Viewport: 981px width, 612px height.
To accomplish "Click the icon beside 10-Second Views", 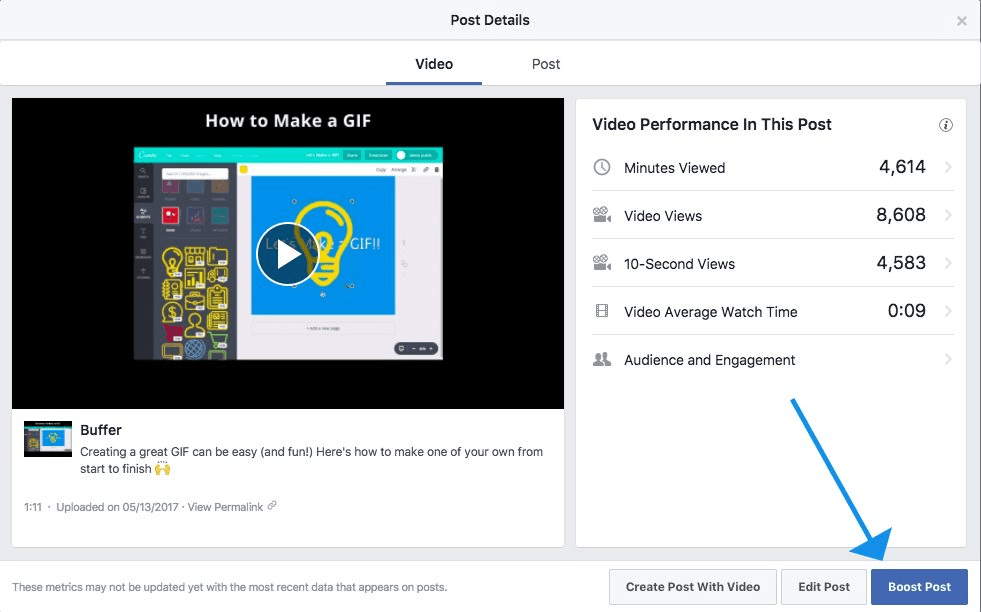I will [x=602, y=263].
